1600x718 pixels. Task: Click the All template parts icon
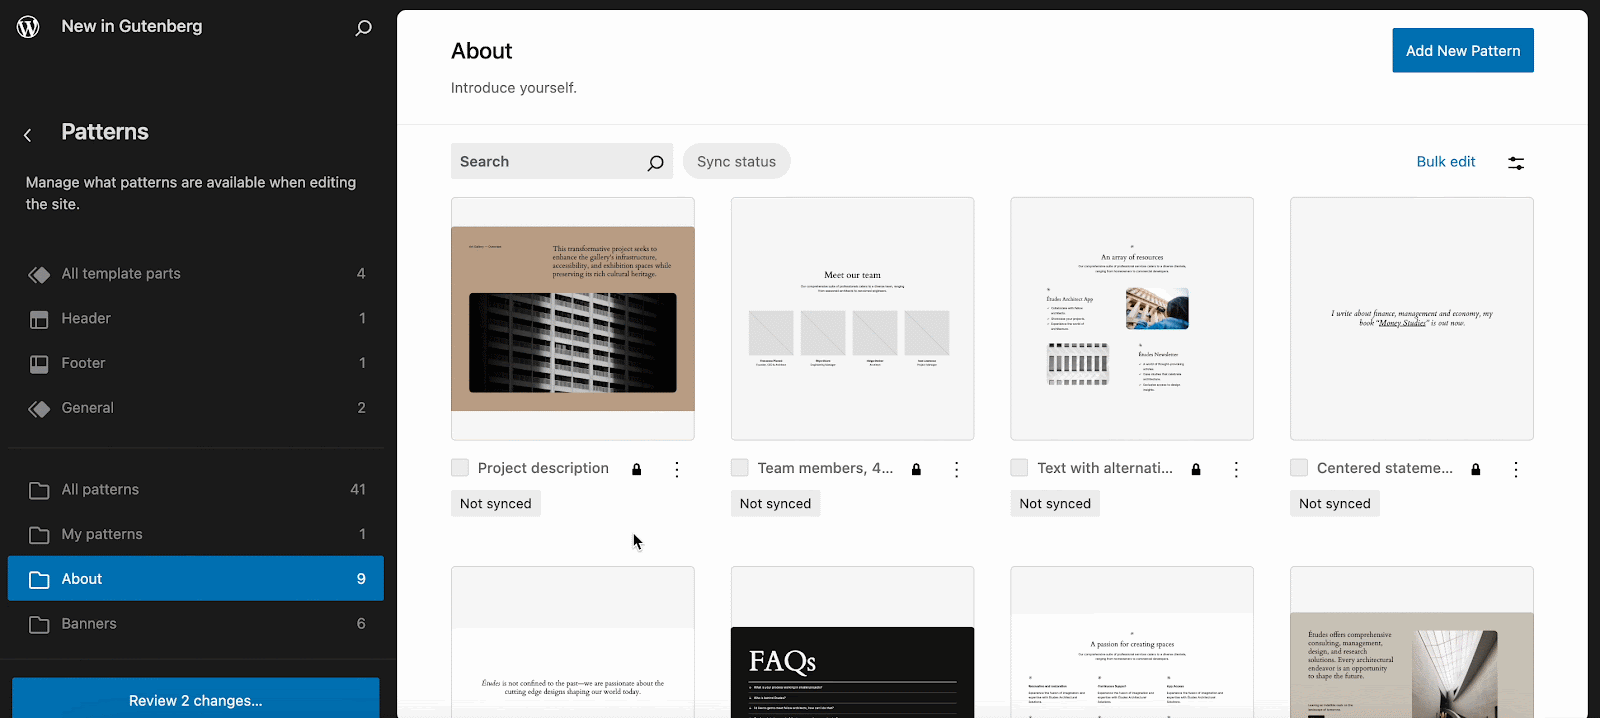pos(39,274)
